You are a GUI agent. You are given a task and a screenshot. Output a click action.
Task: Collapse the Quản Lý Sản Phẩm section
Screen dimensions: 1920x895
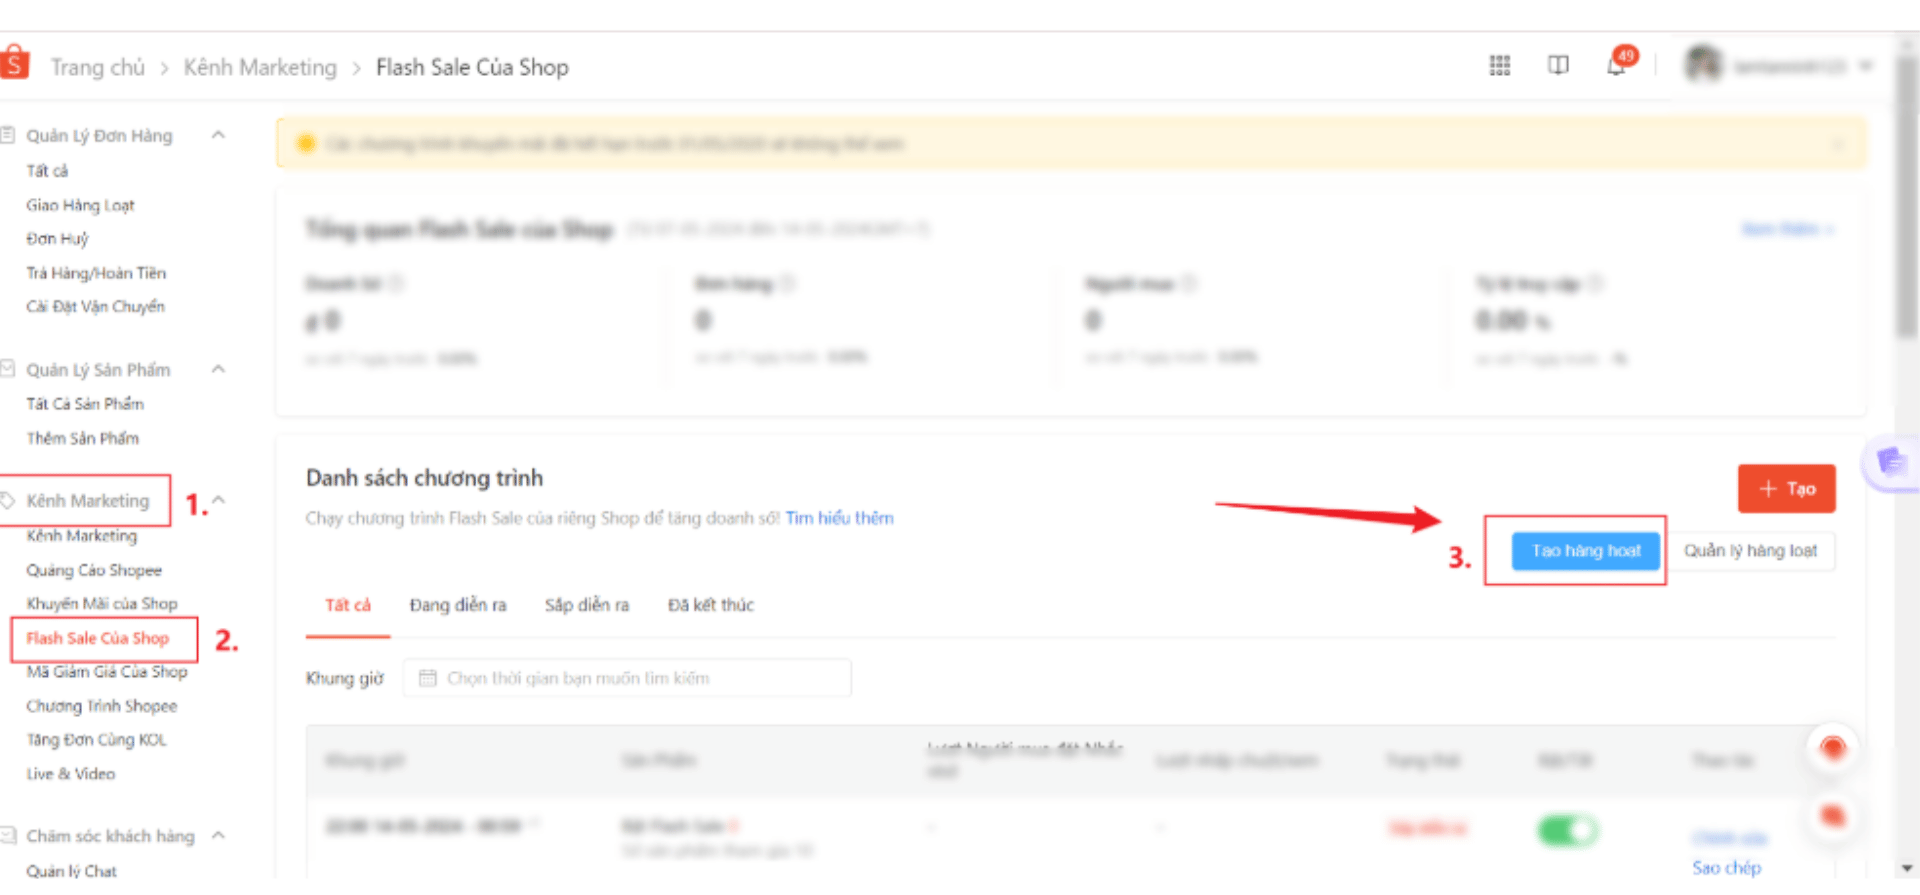(x=218, y=369)
